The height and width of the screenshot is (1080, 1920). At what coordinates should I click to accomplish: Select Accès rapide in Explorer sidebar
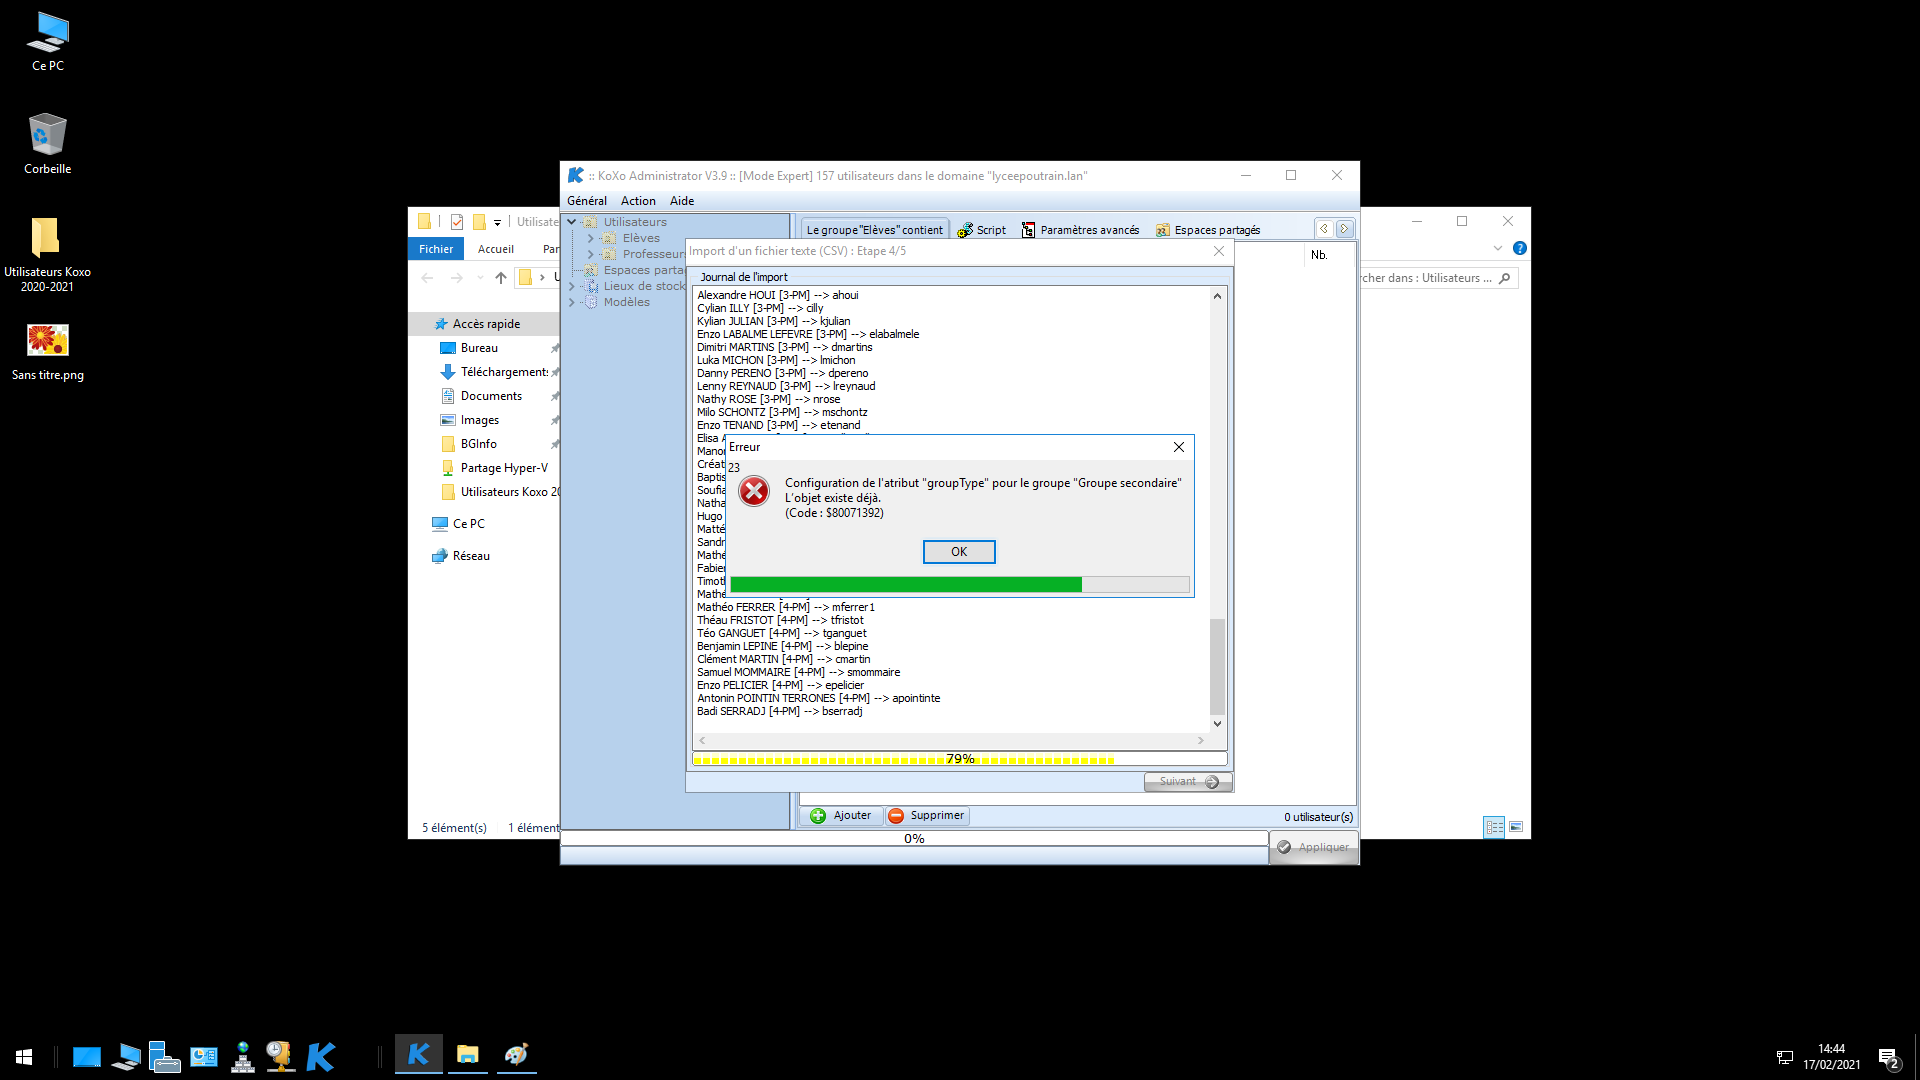486,324
